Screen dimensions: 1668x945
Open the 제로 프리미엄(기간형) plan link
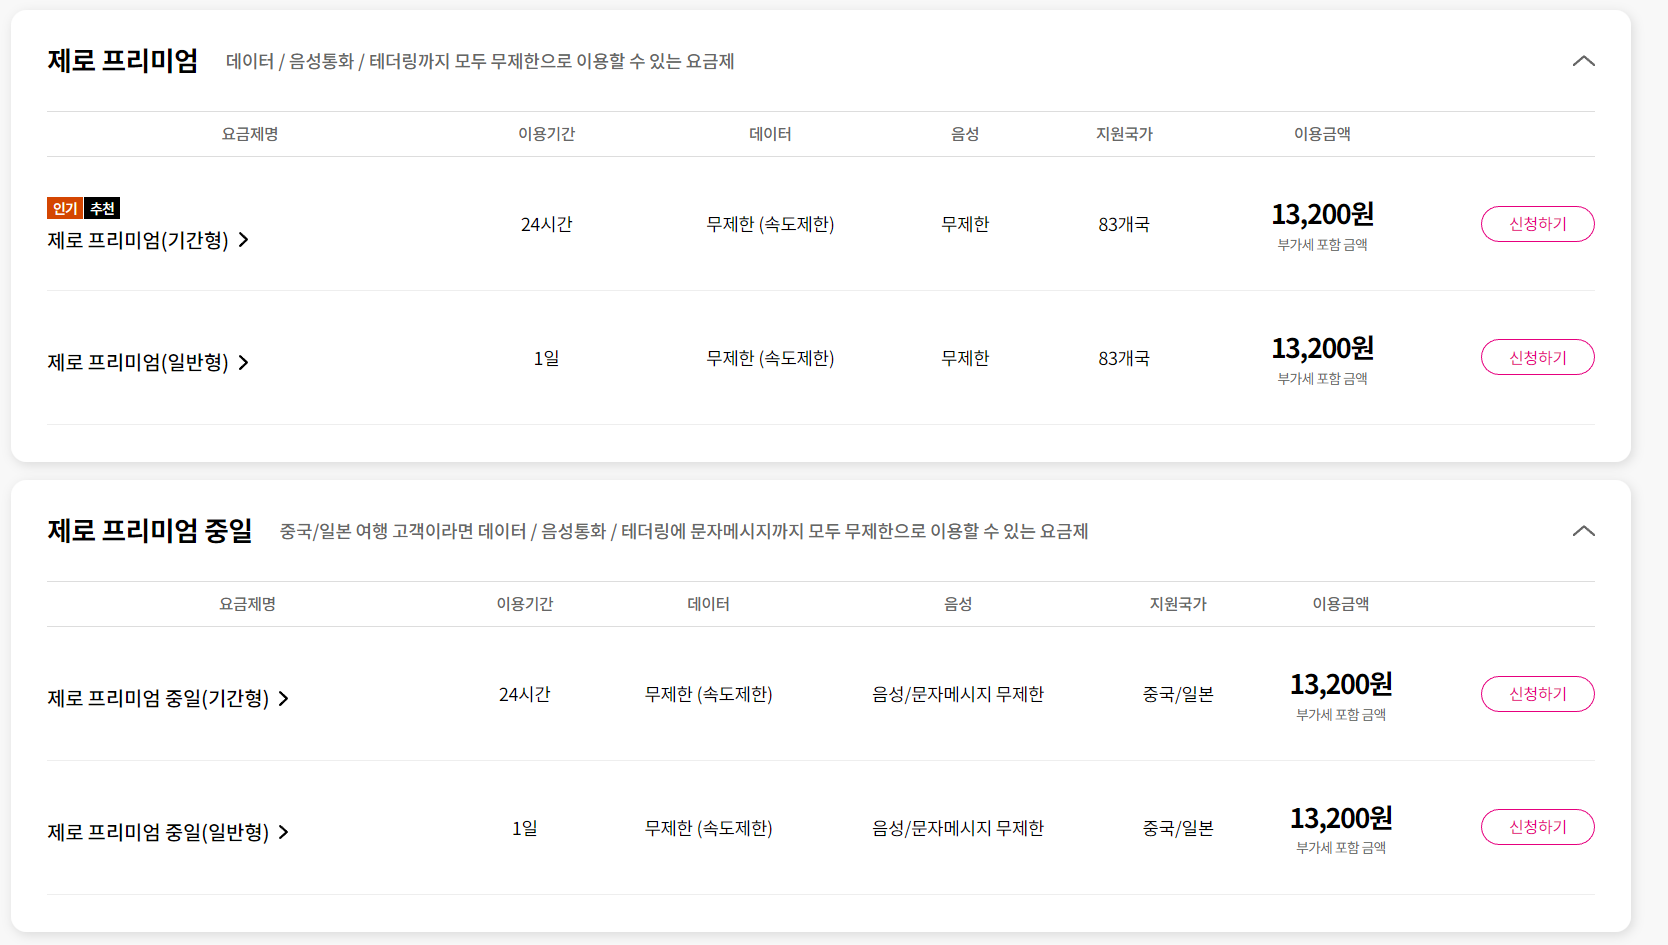(140, 240)
